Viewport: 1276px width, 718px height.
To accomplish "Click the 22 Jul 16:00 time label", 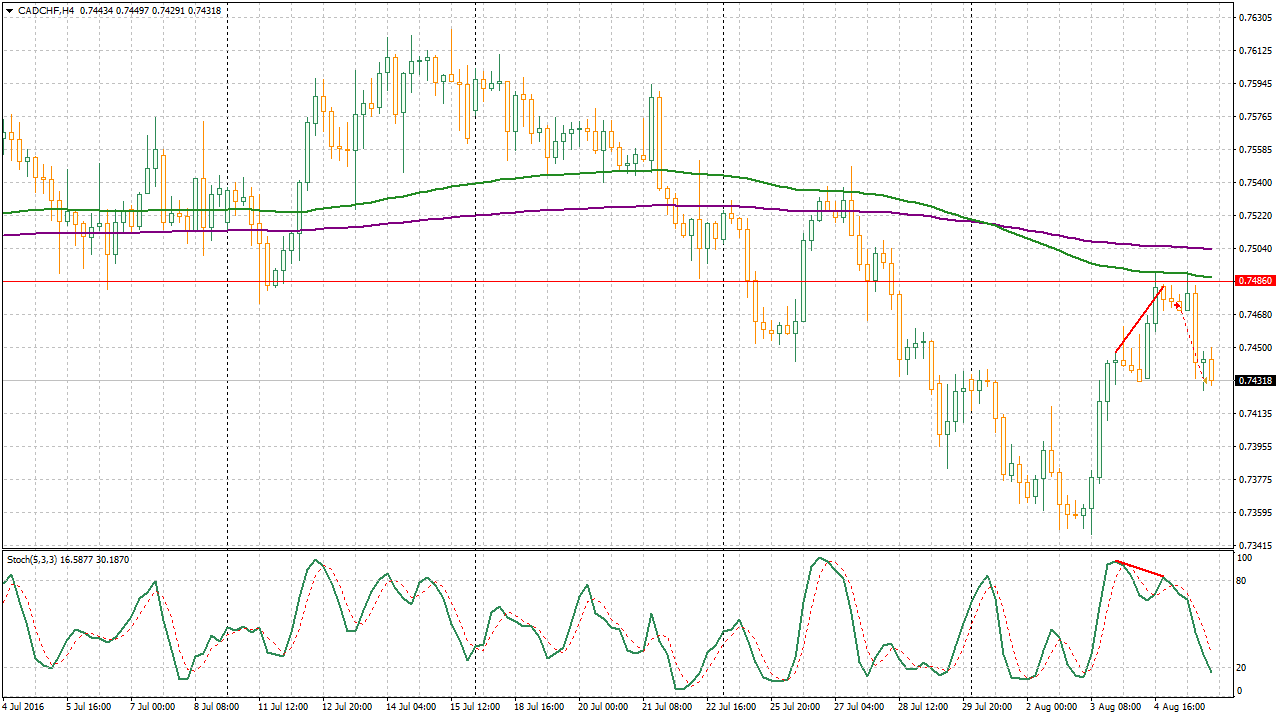I will click(733, 707).
